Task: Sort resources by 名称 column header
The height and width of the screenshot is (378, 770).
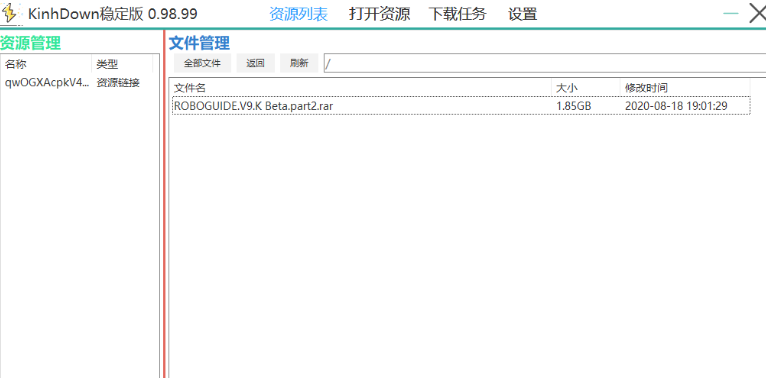Action: 47,64
